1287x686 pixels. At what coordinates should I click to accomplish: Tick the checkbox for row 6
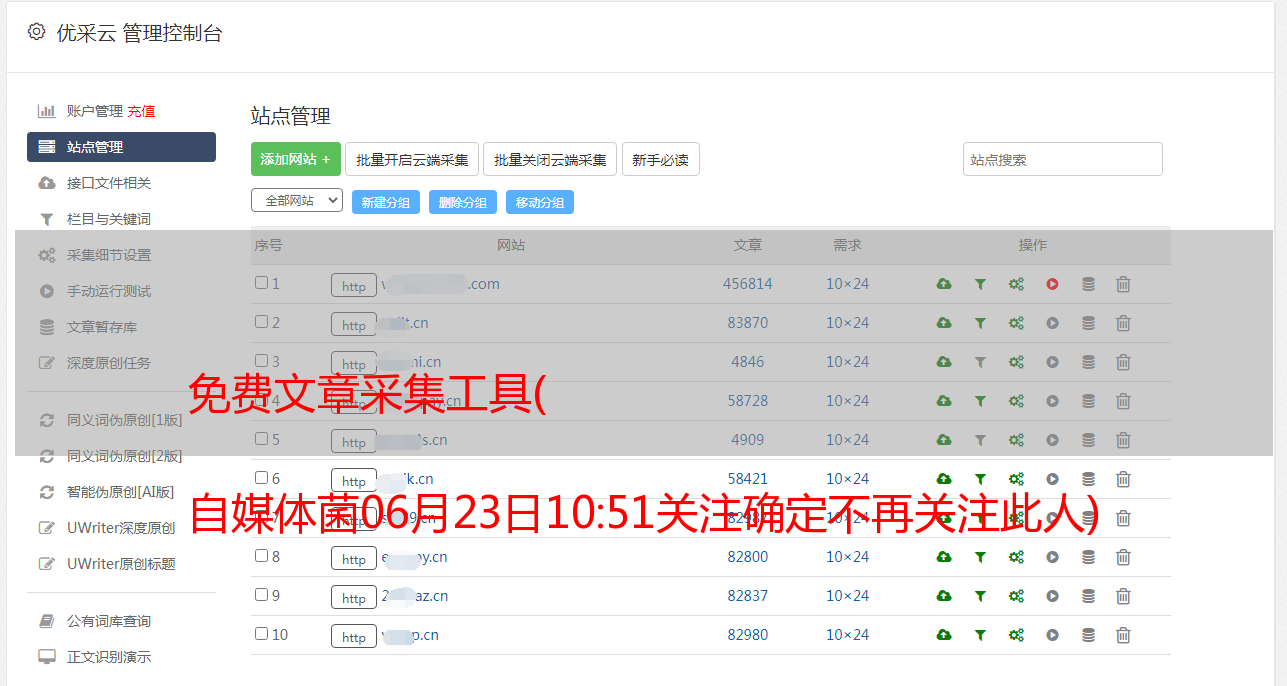pyautogui.click(x=261, y=478)
